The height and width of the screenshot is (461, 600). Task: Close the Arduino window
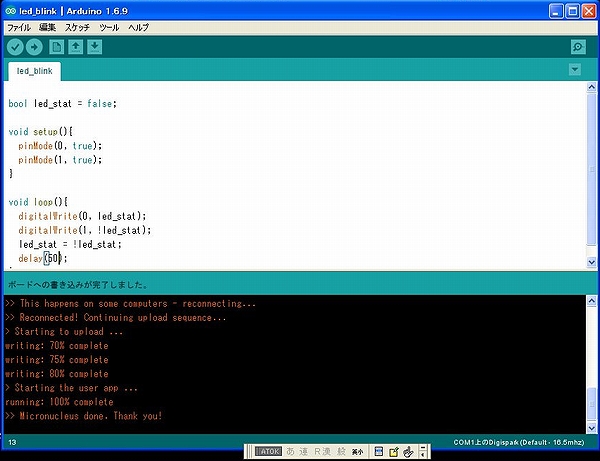[x=589, y=11]
